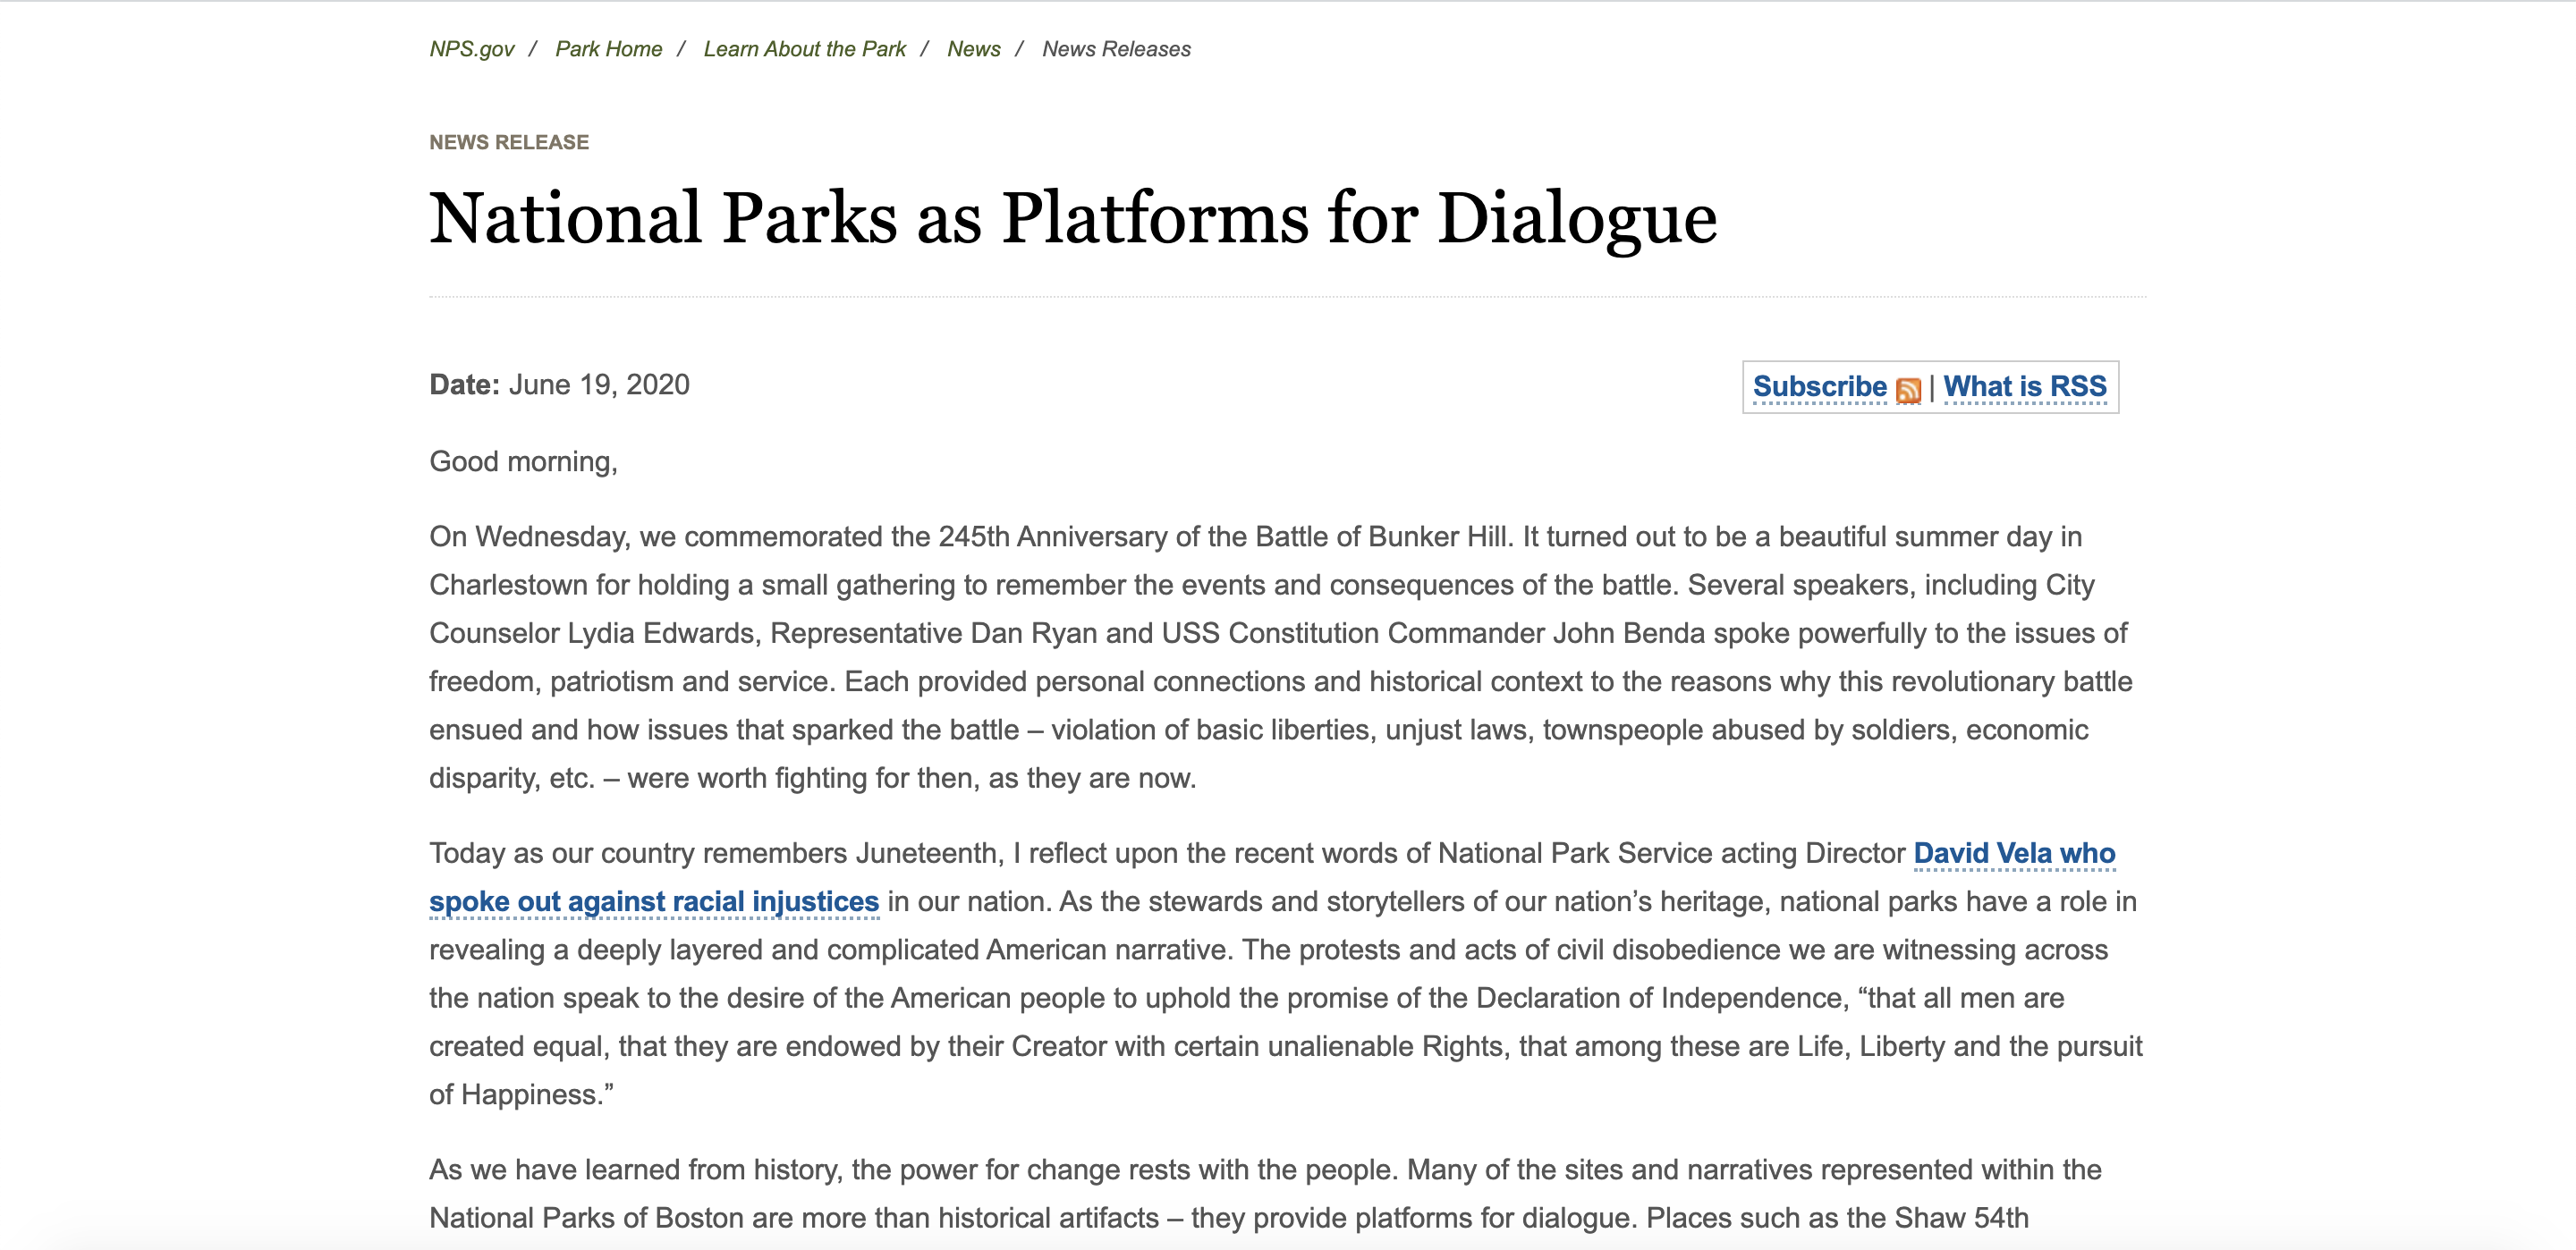Click the Declaration of Independence phrase
The width and height of the screenshot is (2576, 1250).
coord(1659,998)
